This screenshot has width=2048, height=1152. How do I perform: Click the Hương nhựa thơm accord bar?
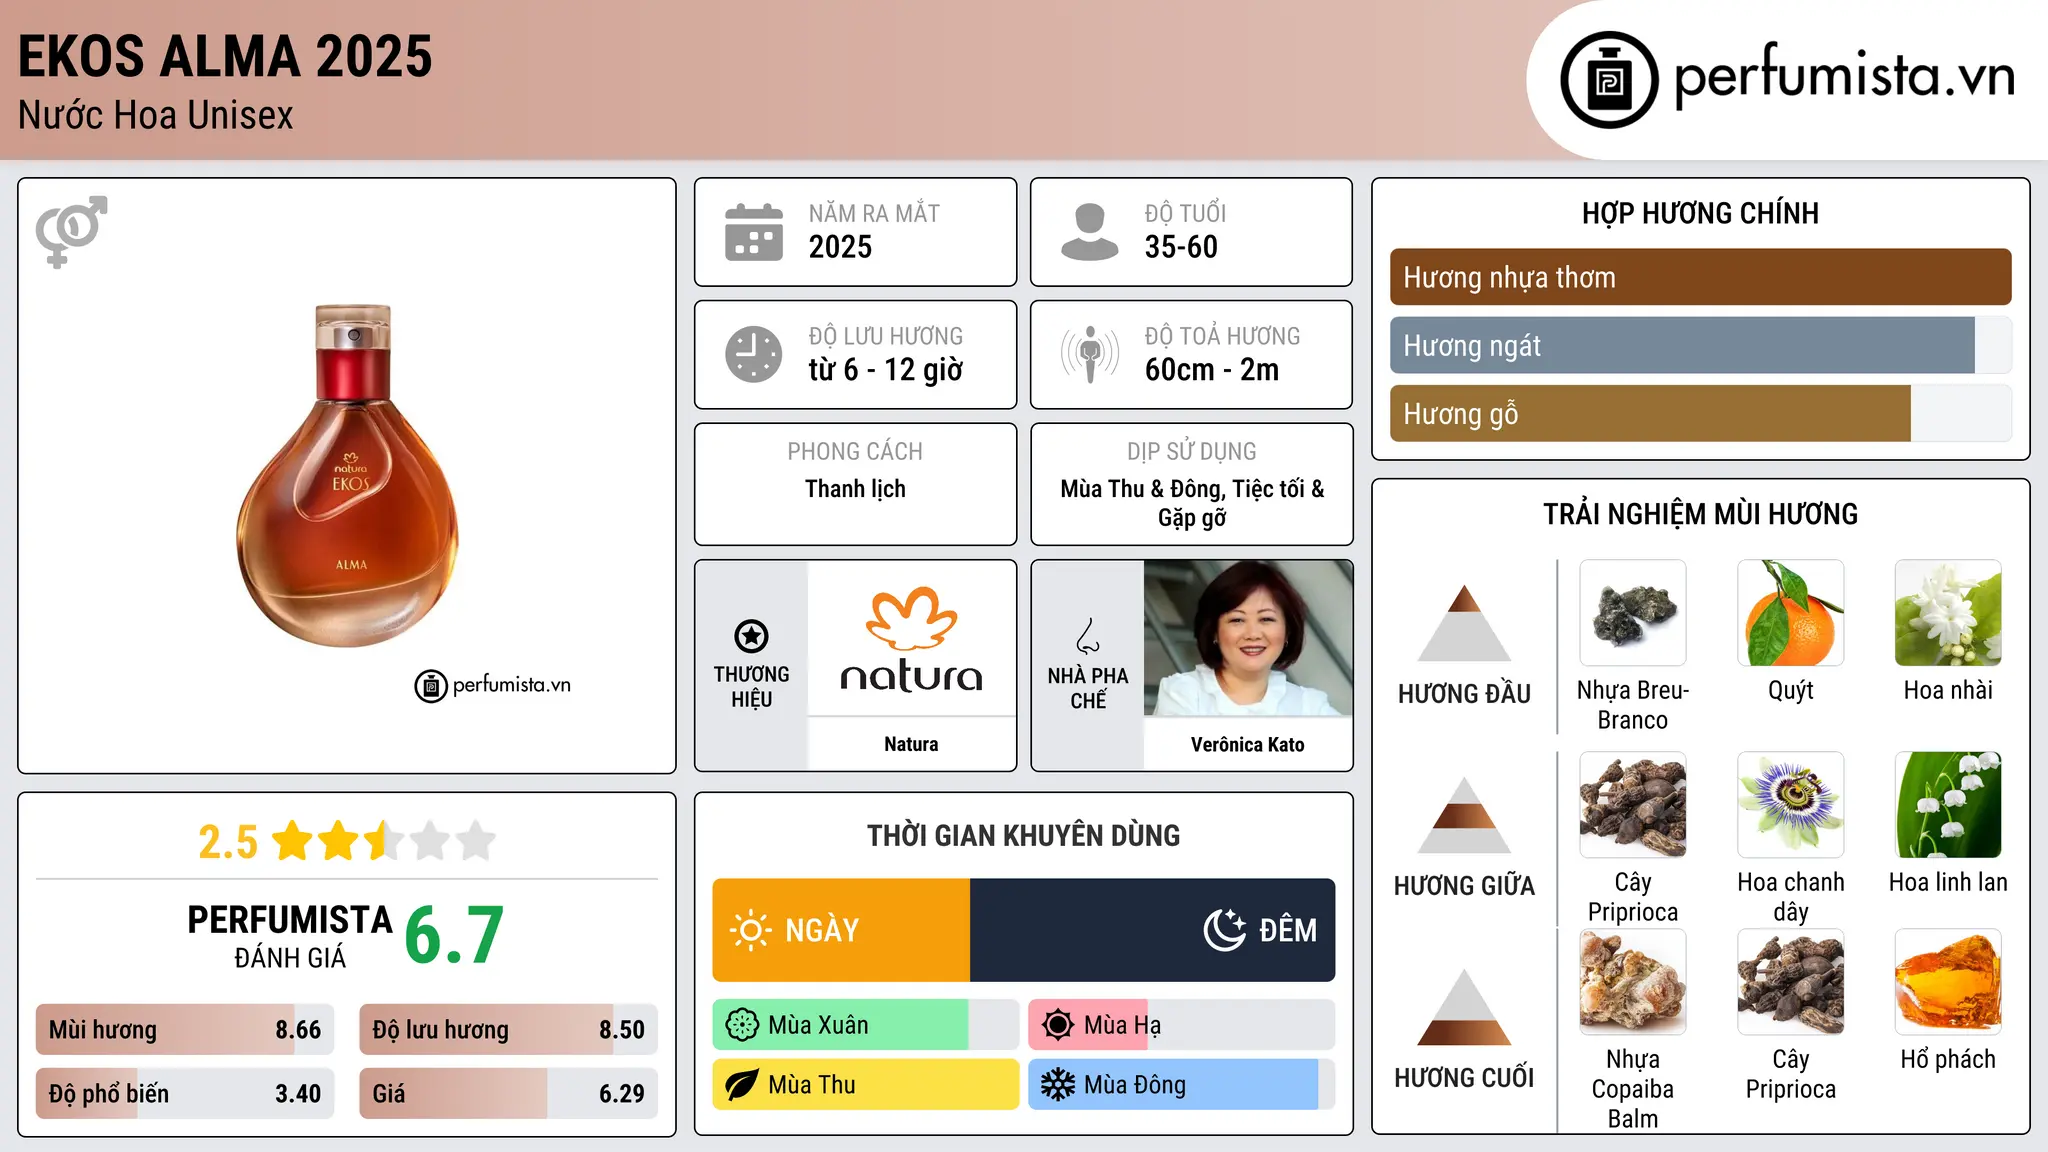[1700, 277]
